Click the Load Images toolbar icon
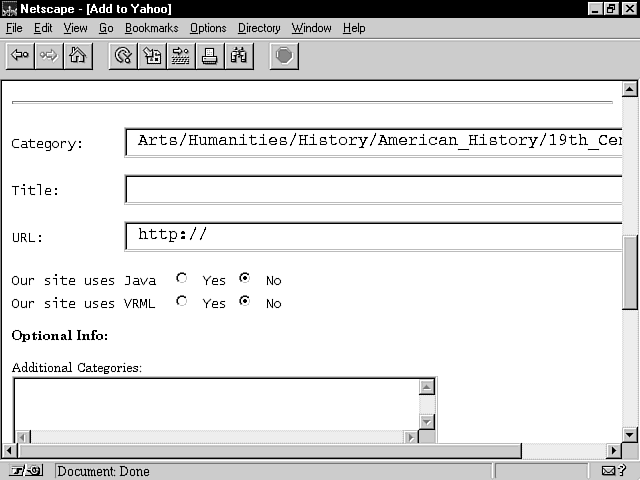This screenshot has height=480, width=640. (x=152, y=56)
